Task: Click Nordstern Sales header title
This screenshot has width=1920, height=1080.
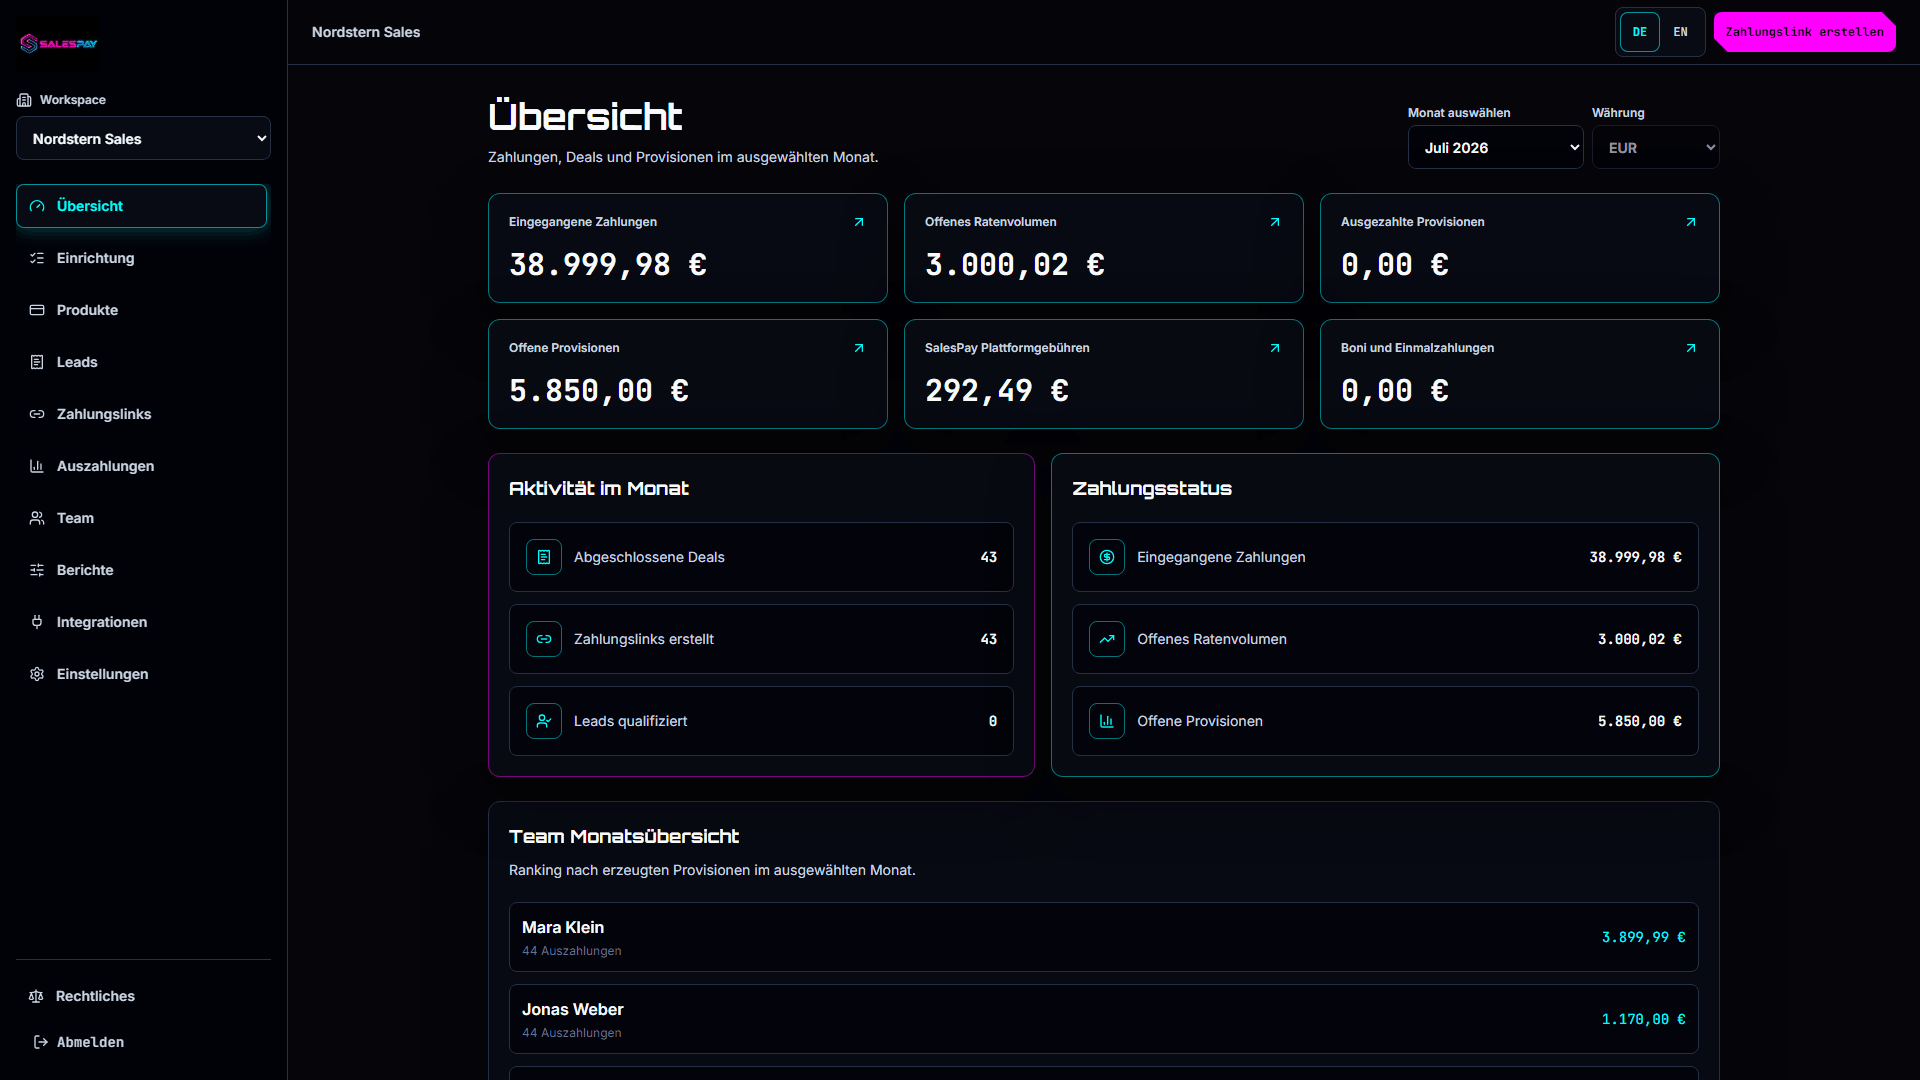Action: tap(366, 32)
